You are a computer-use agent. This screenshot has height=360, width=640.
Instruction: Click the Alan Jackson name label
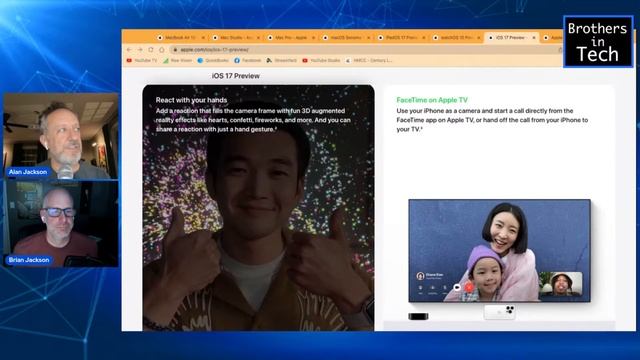(28, 172)
